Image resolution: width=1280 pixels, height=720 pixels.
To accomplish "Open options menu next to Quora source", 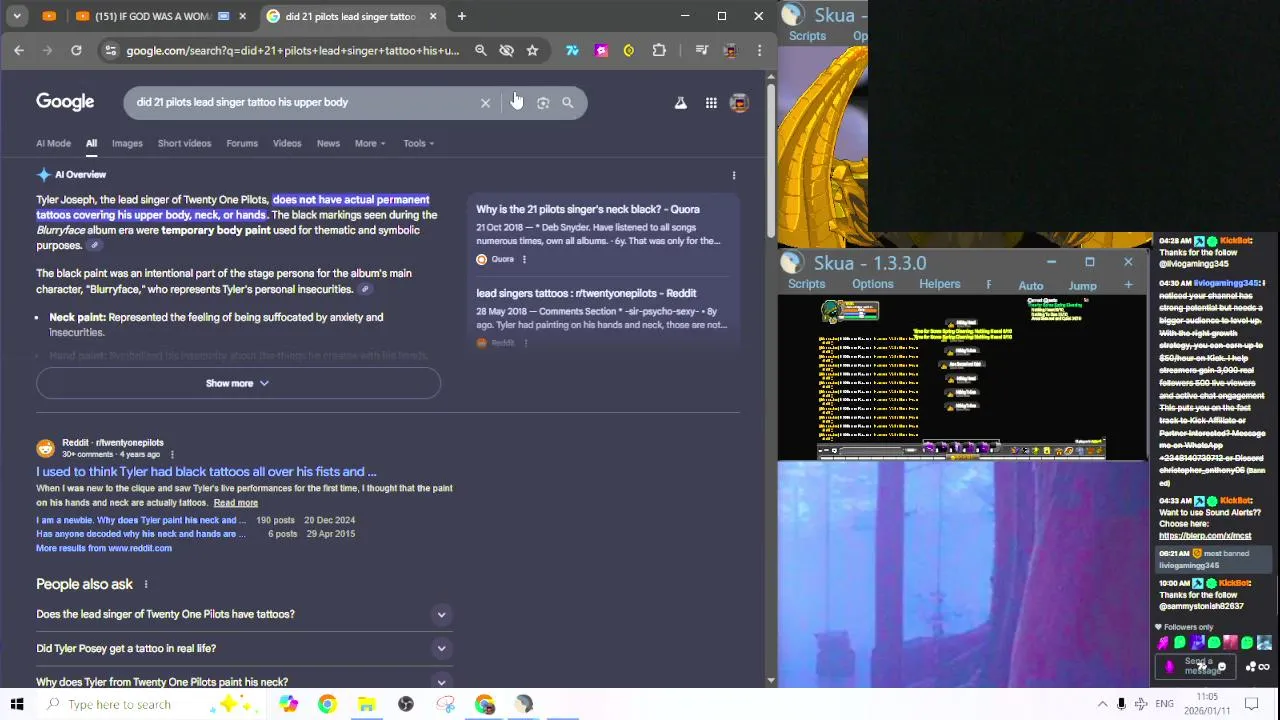I will click(x=524, y=259).
